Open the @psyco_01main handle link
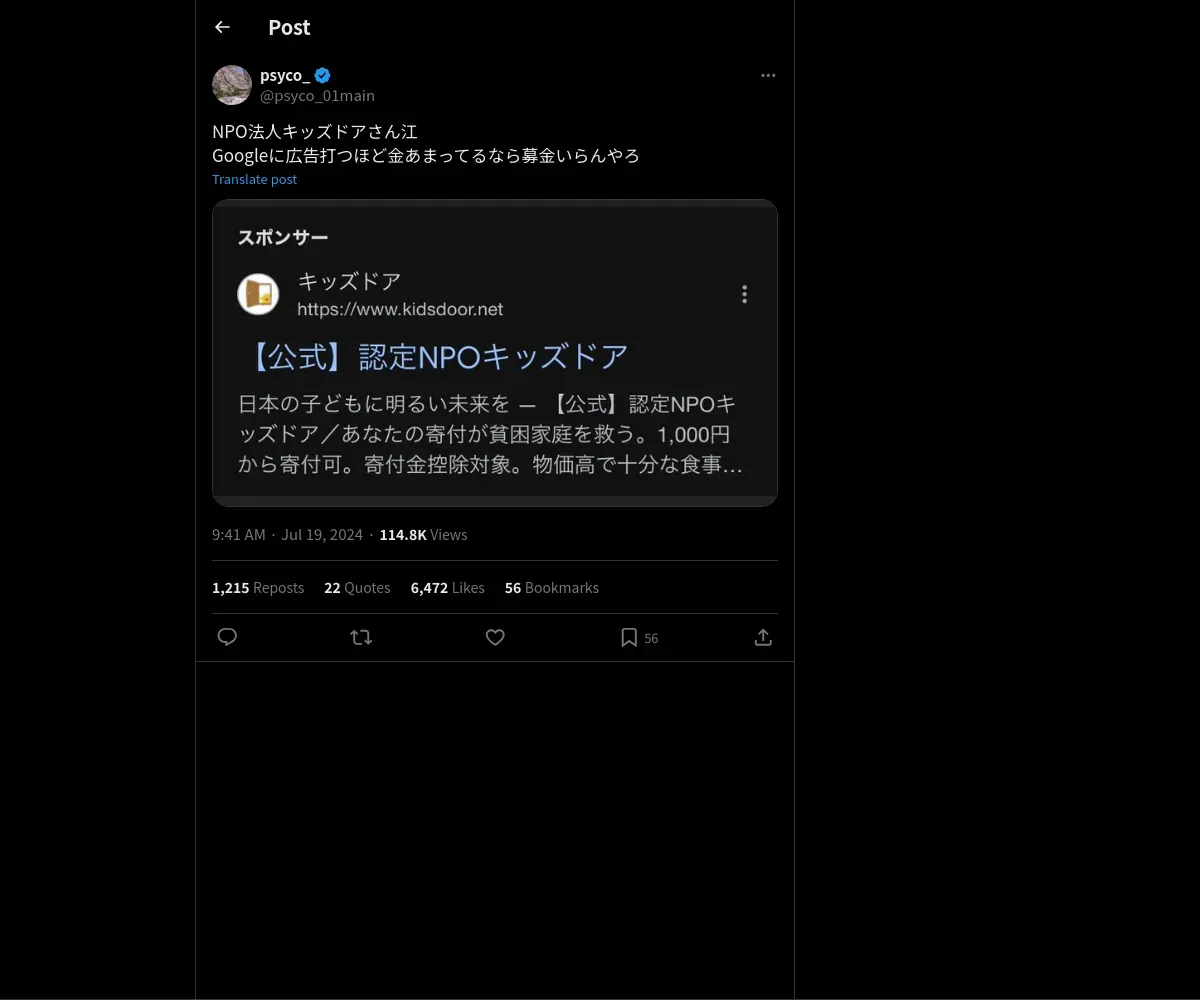The height and width of the screenshot is (1000, 1200). coord(317,96)
